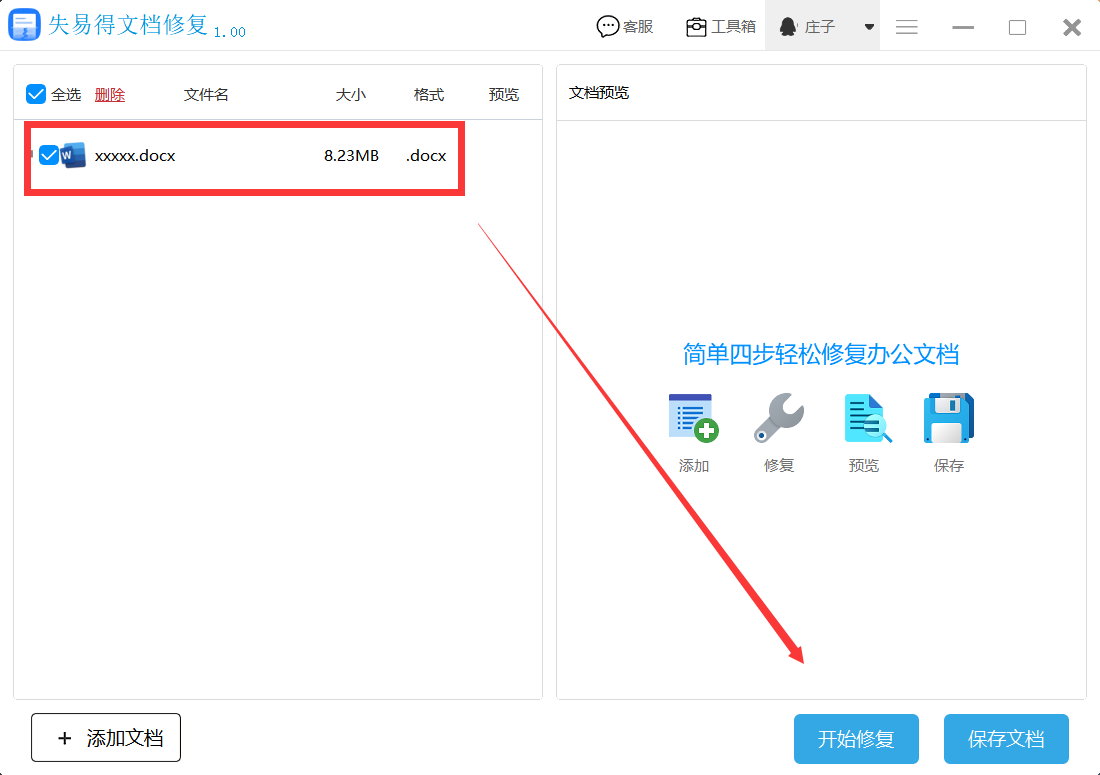Click the 文件名 column header

(206, 95)
